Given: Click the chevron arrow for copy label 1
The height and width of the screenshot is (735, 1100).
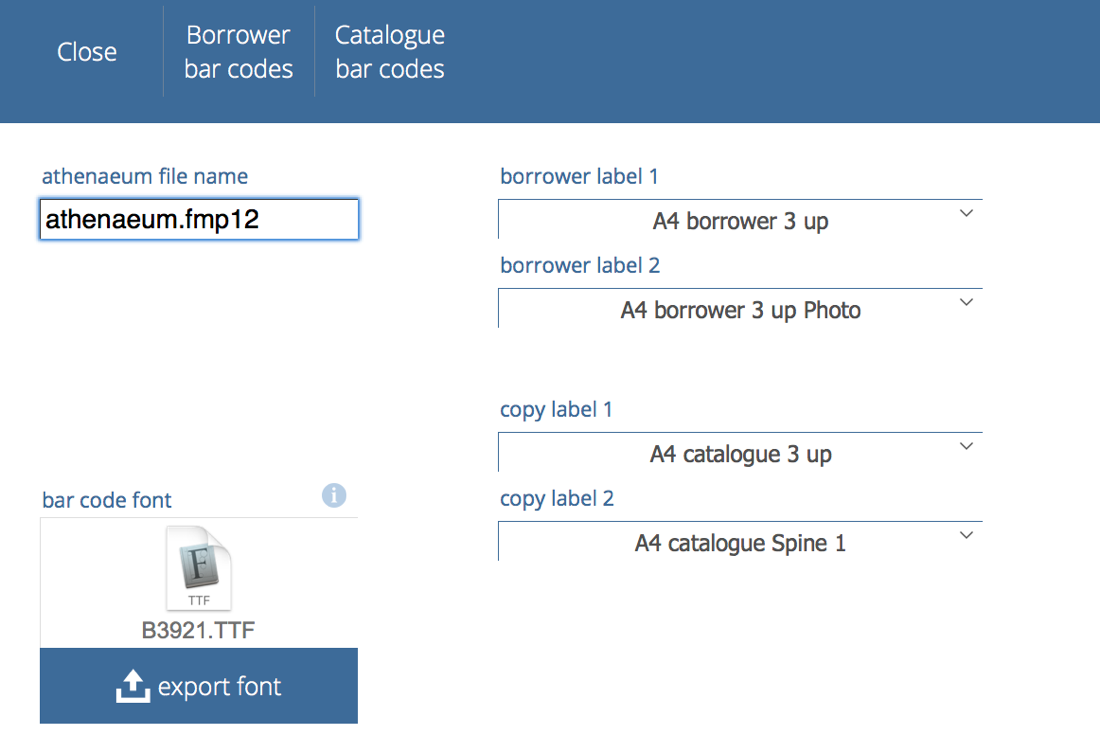Looking at the screenshot, I should (x=965, y=447).
